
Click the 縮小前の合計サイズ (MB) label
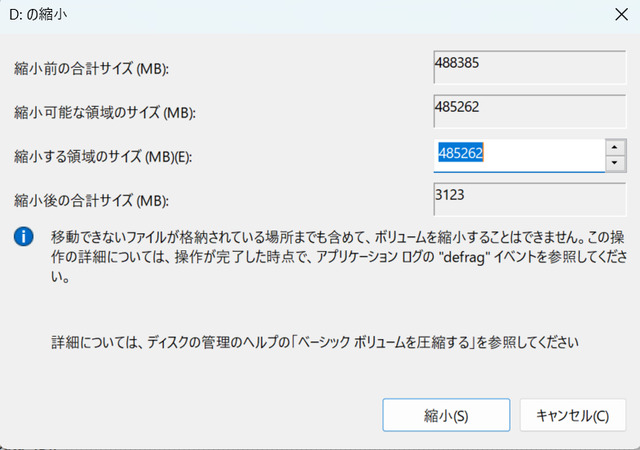(92, 69)
